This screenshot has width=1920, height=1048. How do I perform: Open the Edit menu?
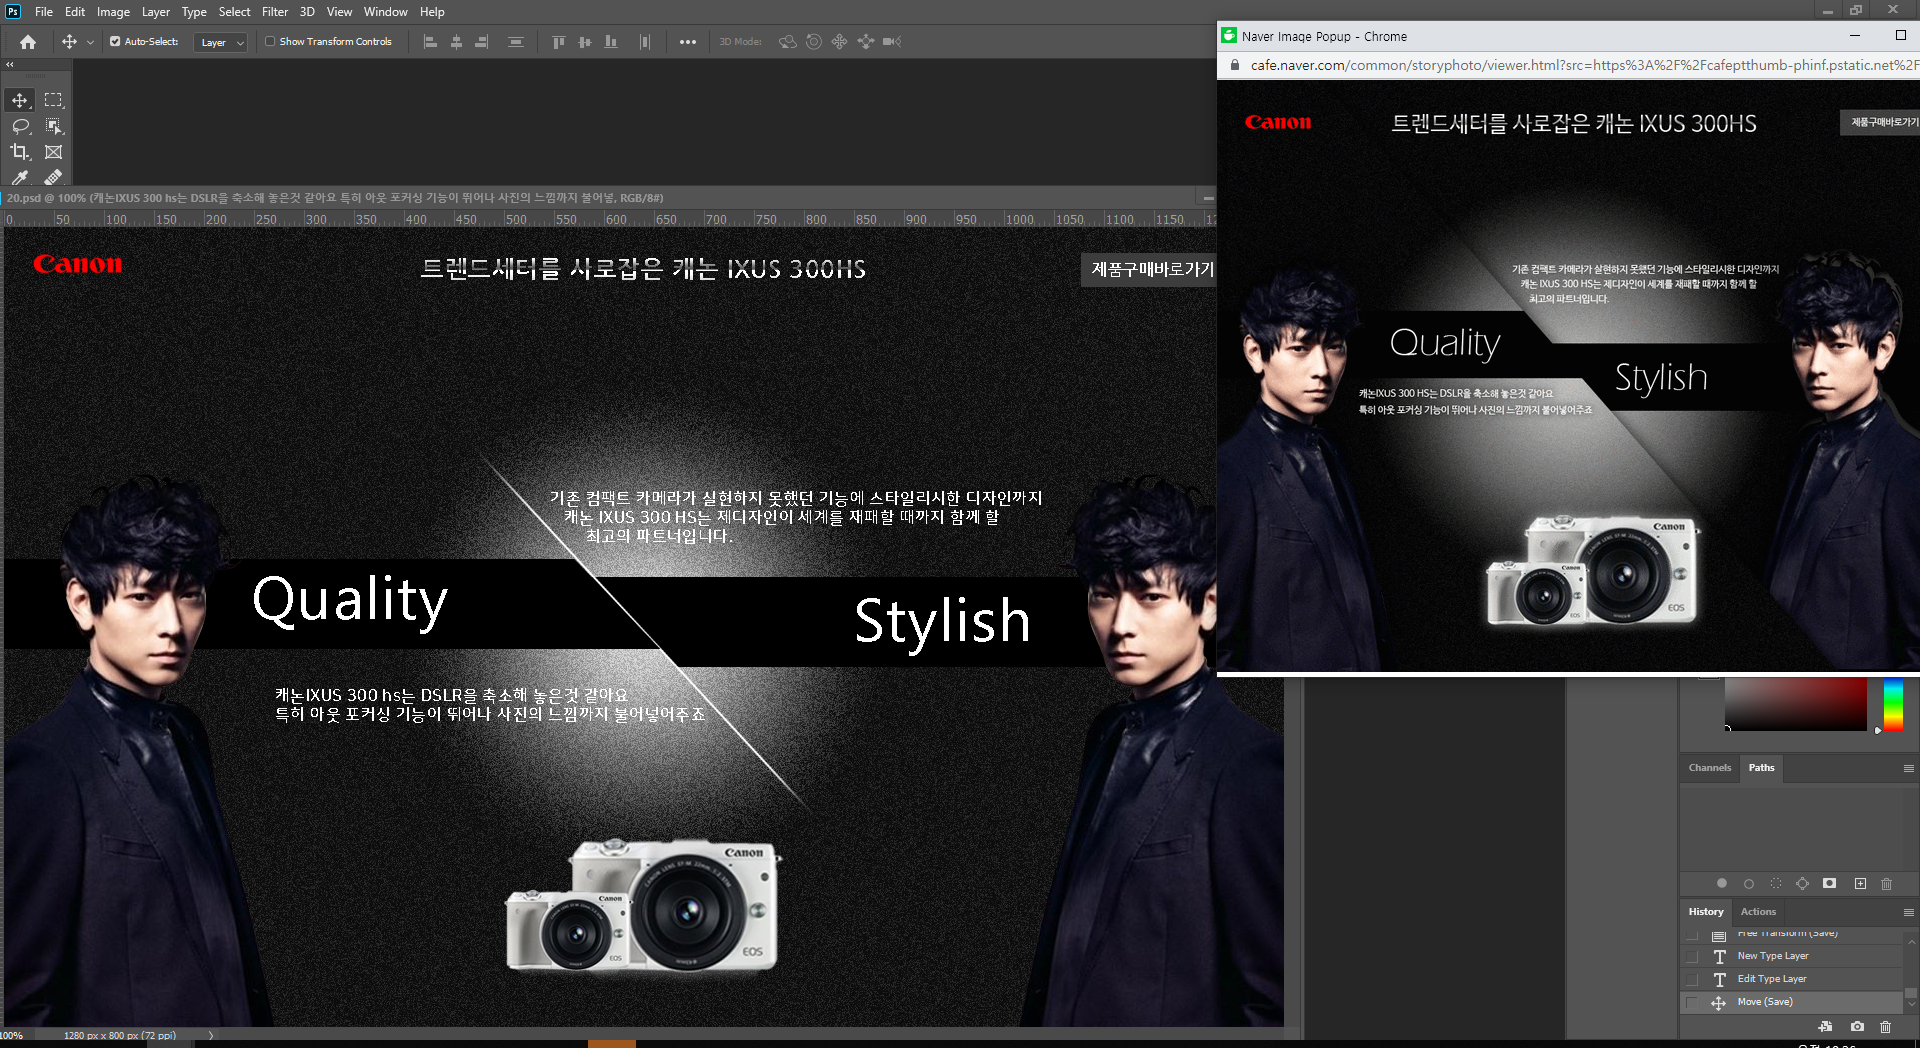point(75,12)
